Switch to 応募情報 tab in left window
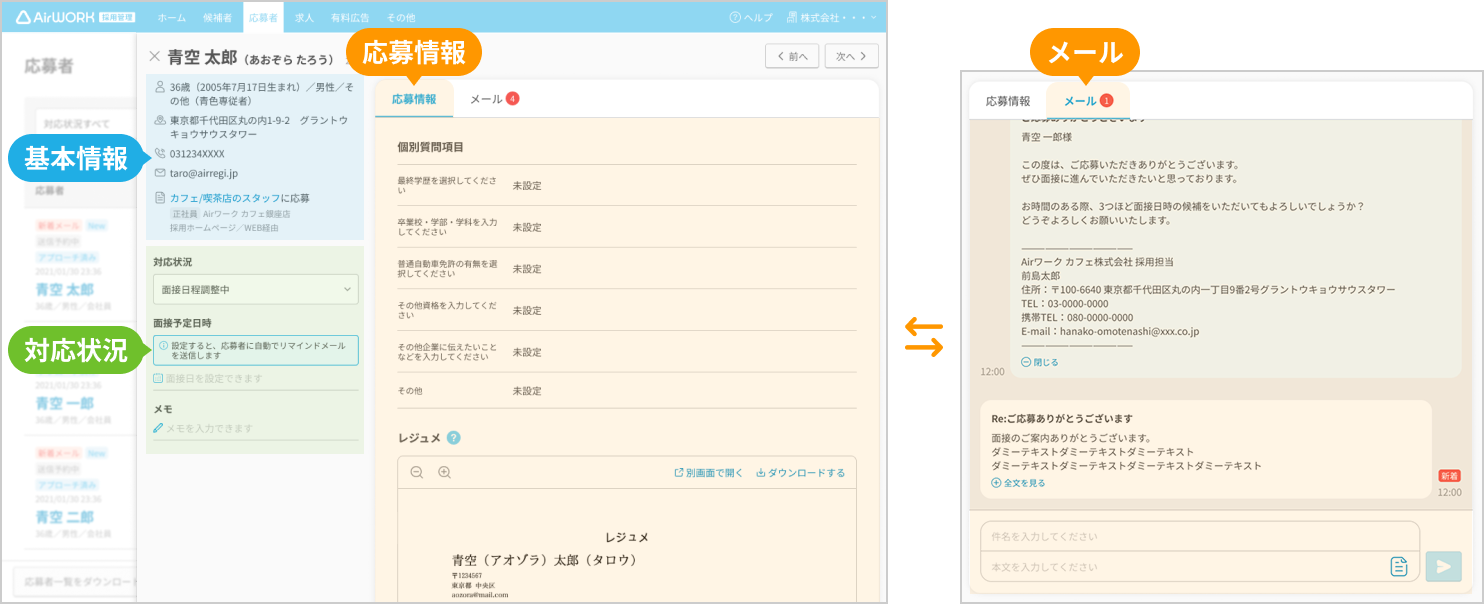Viewport: 1484px width, 604px height. coord(414,99)
